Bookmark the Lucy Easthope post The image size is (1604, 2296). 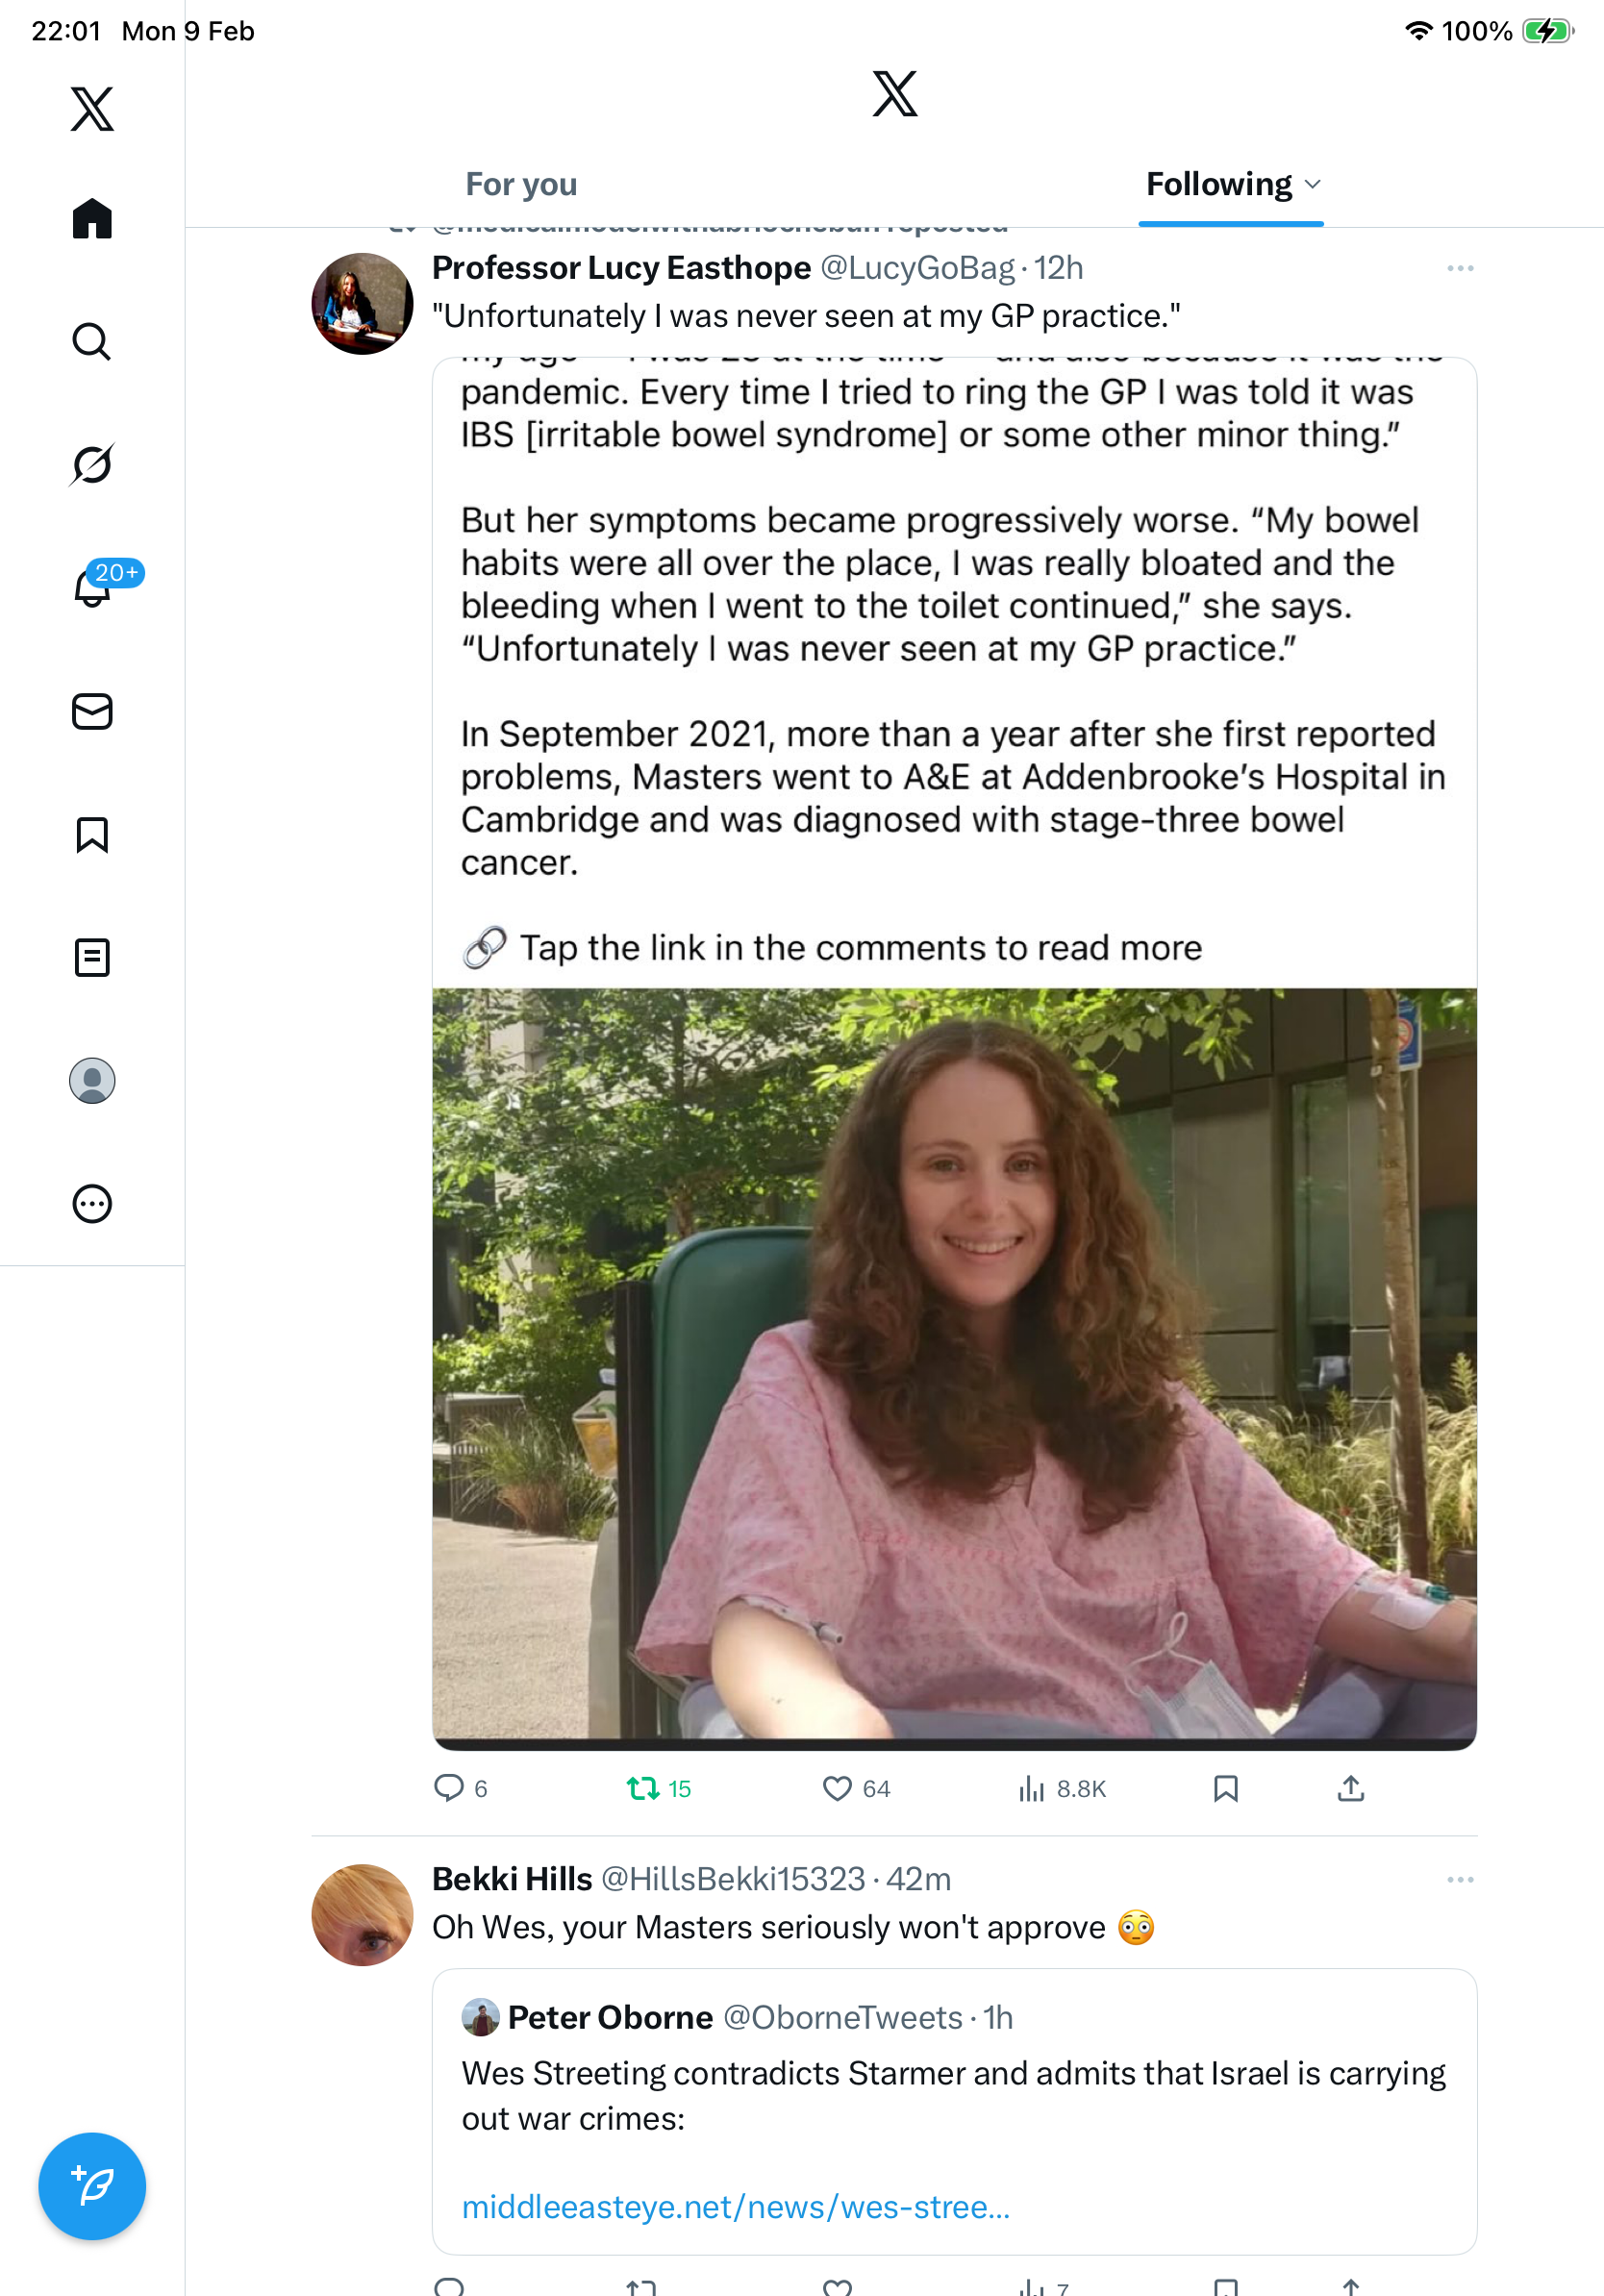[x=1225, y=1788]
